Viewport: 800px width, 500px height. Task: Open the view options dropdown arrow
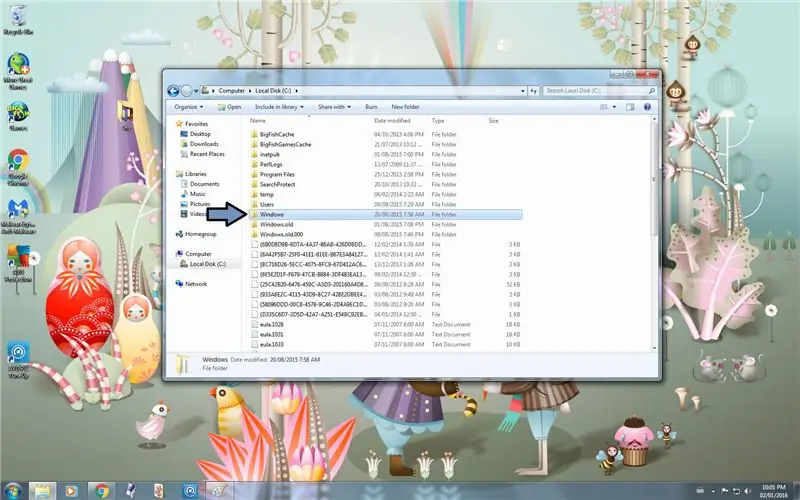614,107
